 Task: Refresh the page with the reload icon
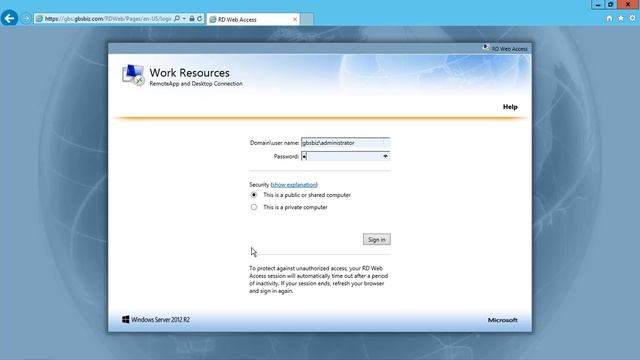[x=200, y=19]
